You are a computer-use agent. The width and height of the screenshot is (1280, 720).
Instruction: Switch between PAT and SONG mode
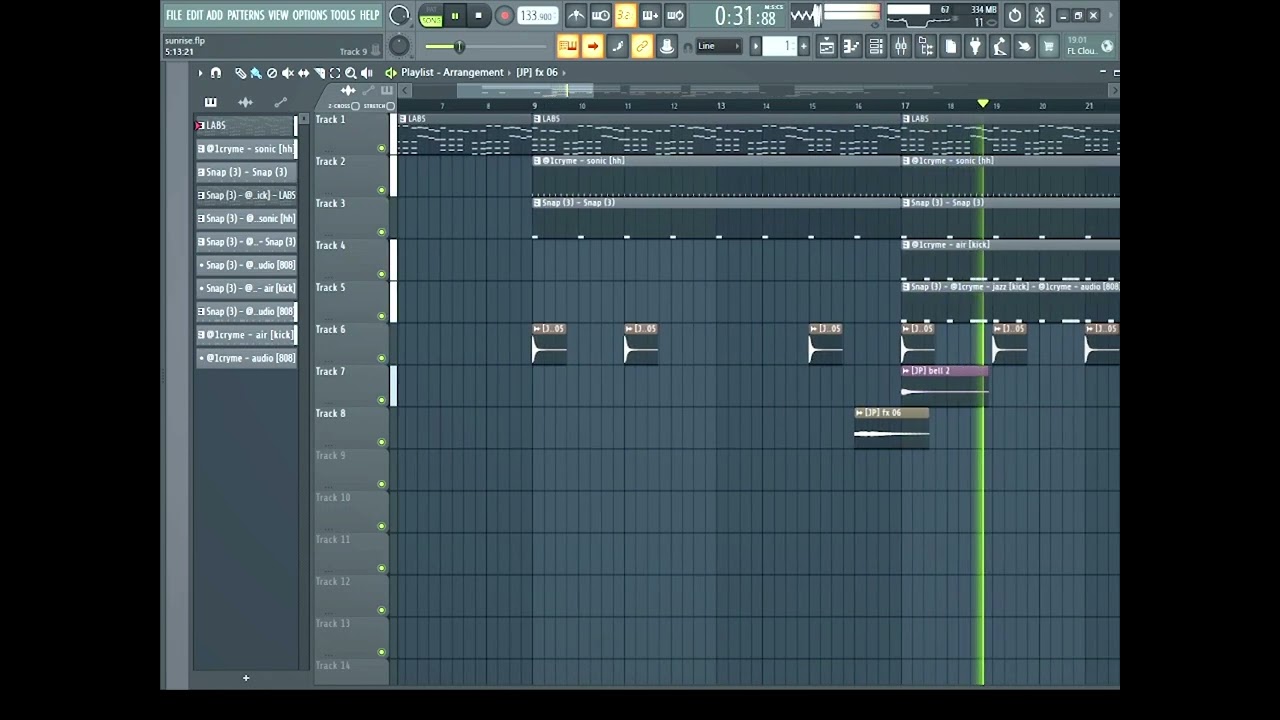click(431, 15)
